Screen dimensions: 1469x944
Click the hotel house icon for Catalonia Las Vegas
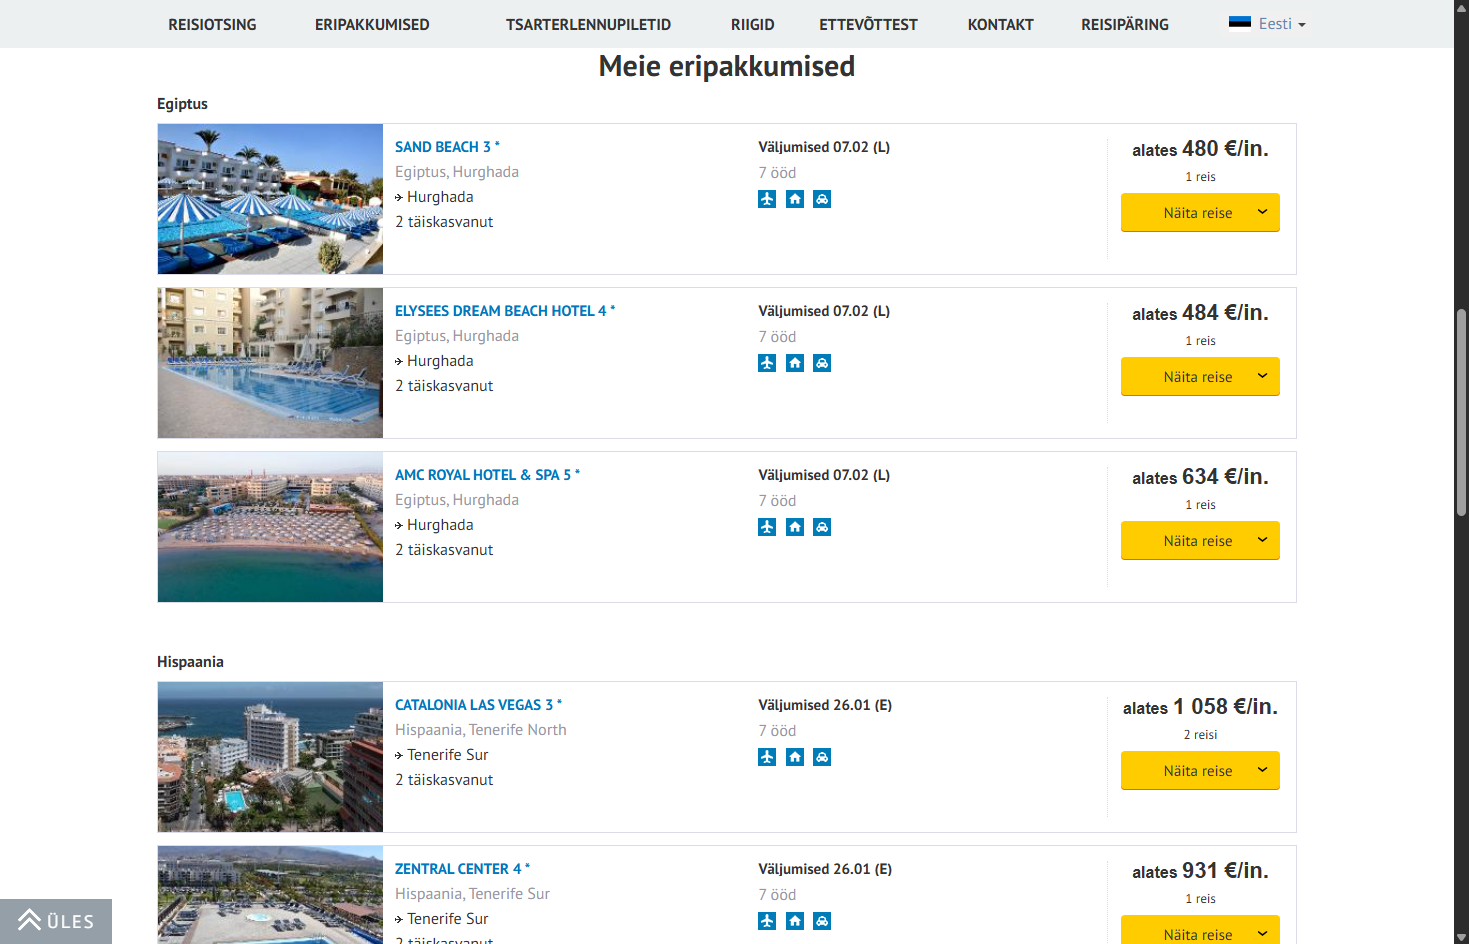795,757
